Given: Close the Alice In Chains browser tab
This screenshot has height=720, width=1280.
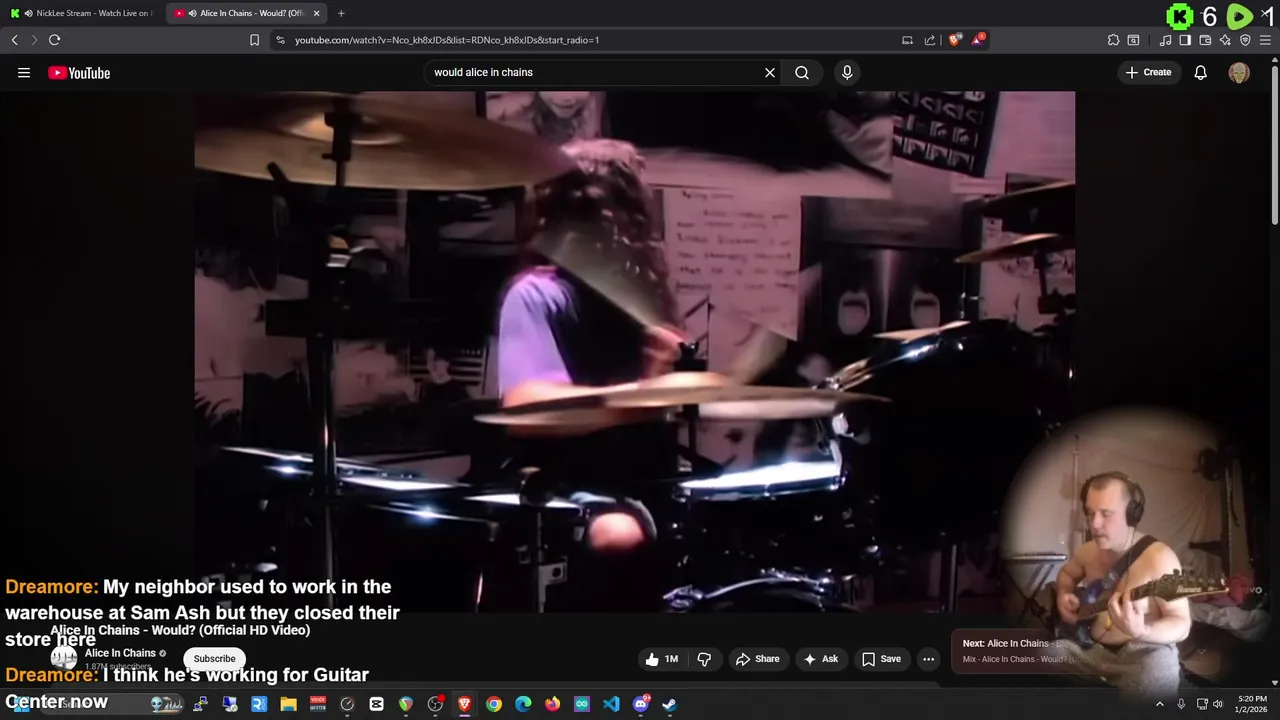Looking at the screenshot, I should point(316,13).
